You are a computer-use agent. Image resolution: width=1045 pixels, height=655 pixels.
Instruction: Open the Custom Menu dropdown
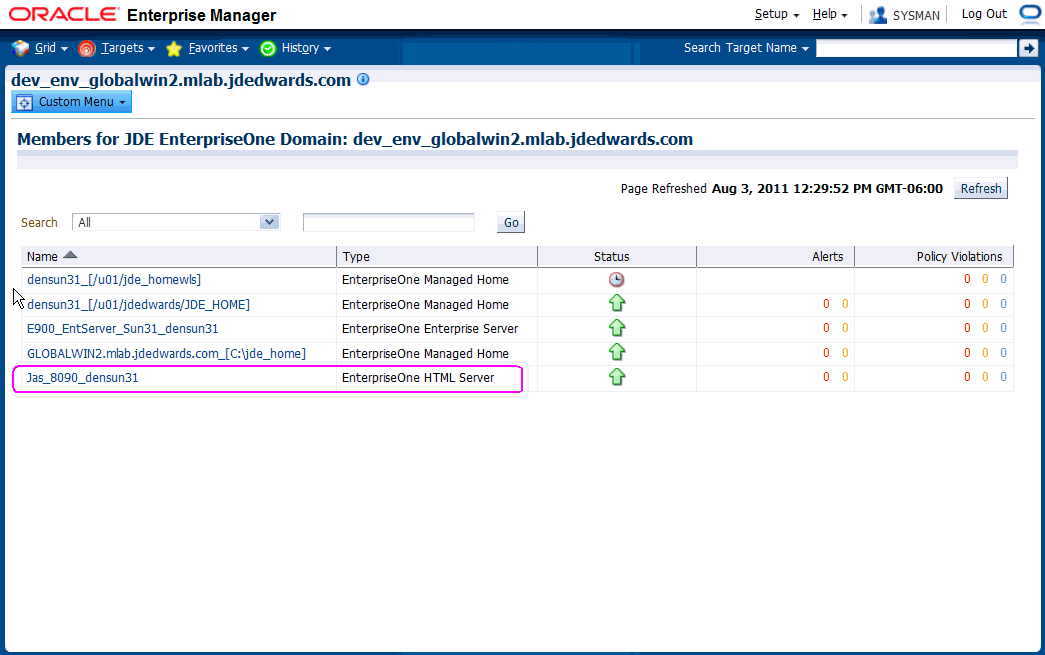click(x=72, y=102)
